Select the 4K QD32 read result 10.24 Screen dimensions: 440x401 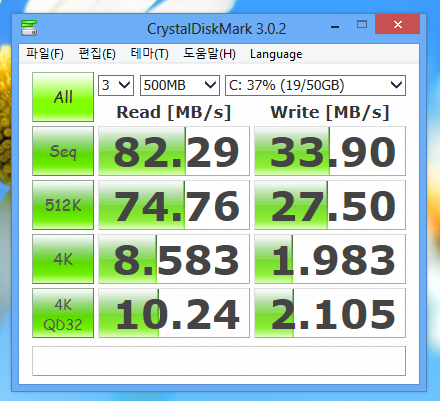click(174, 313)
